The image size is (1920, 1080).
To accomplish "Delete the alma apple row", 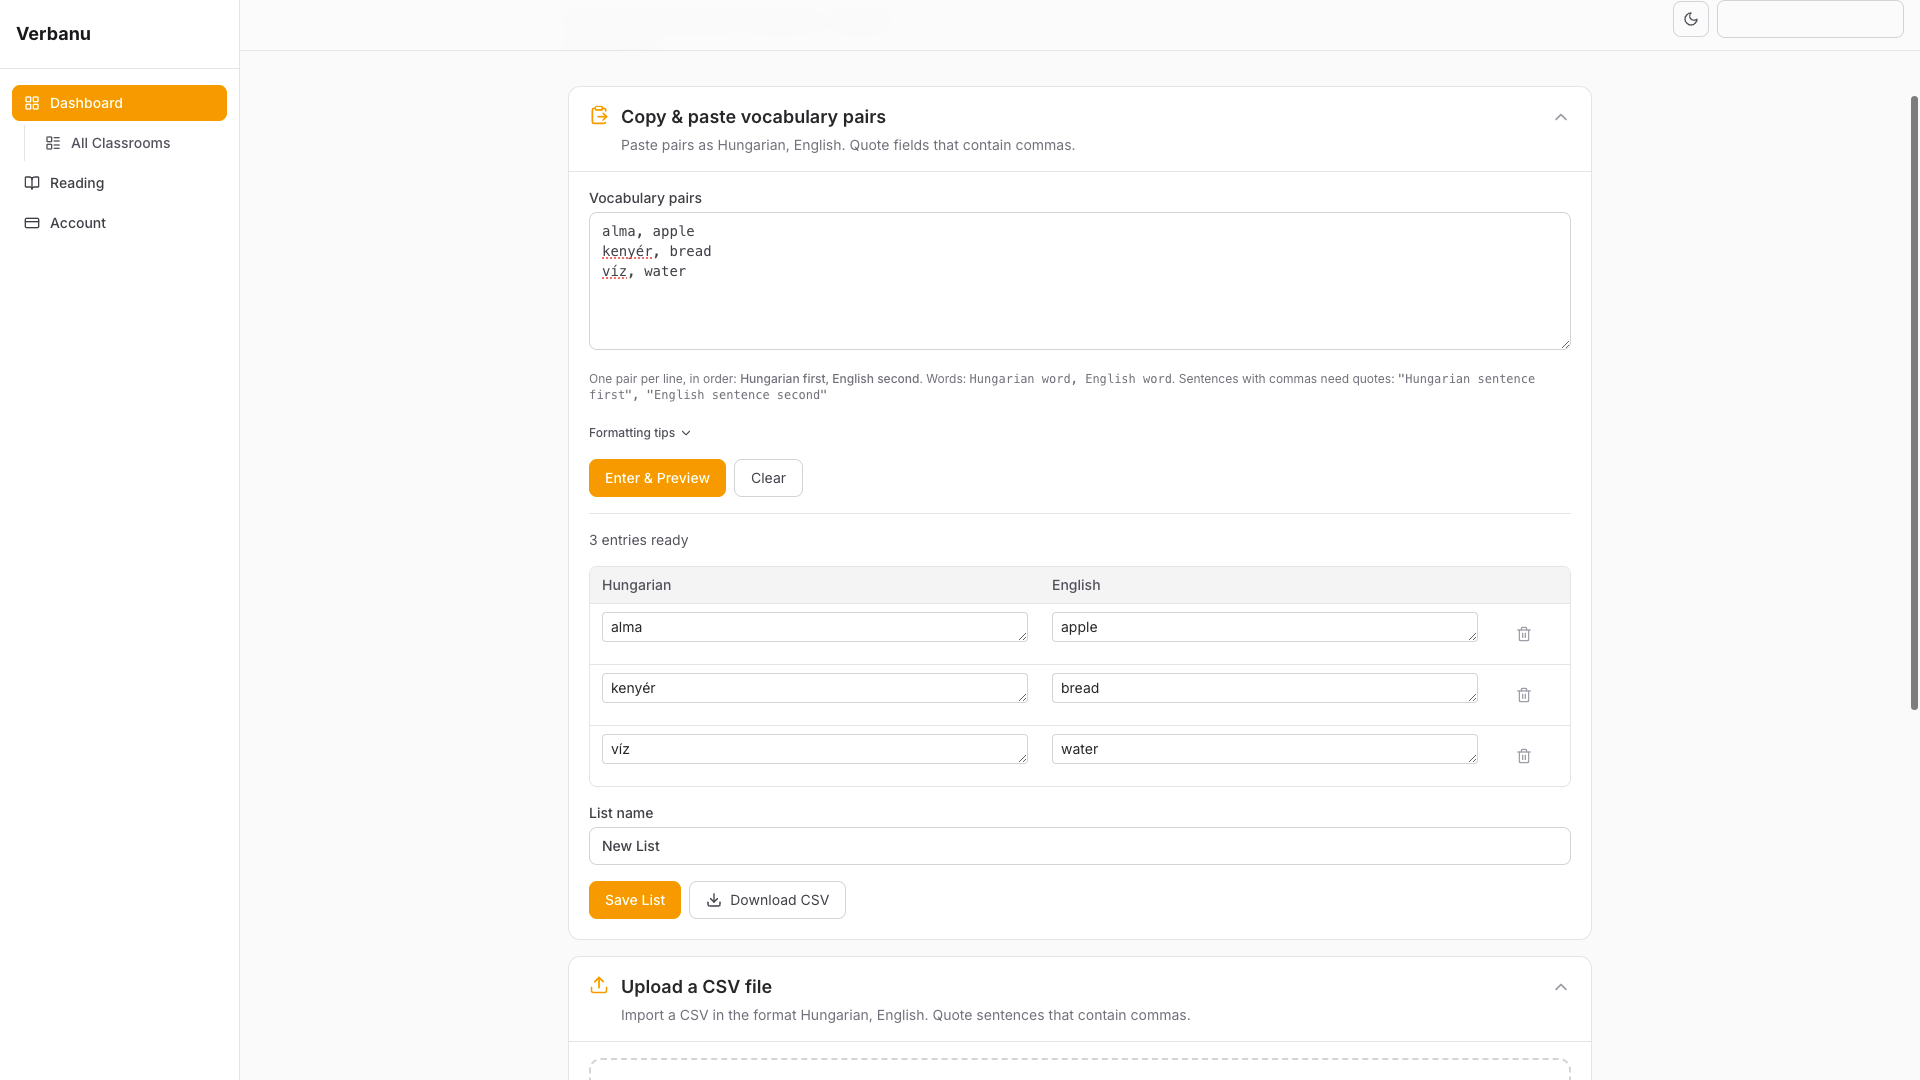I will [x=1524, y=634].
